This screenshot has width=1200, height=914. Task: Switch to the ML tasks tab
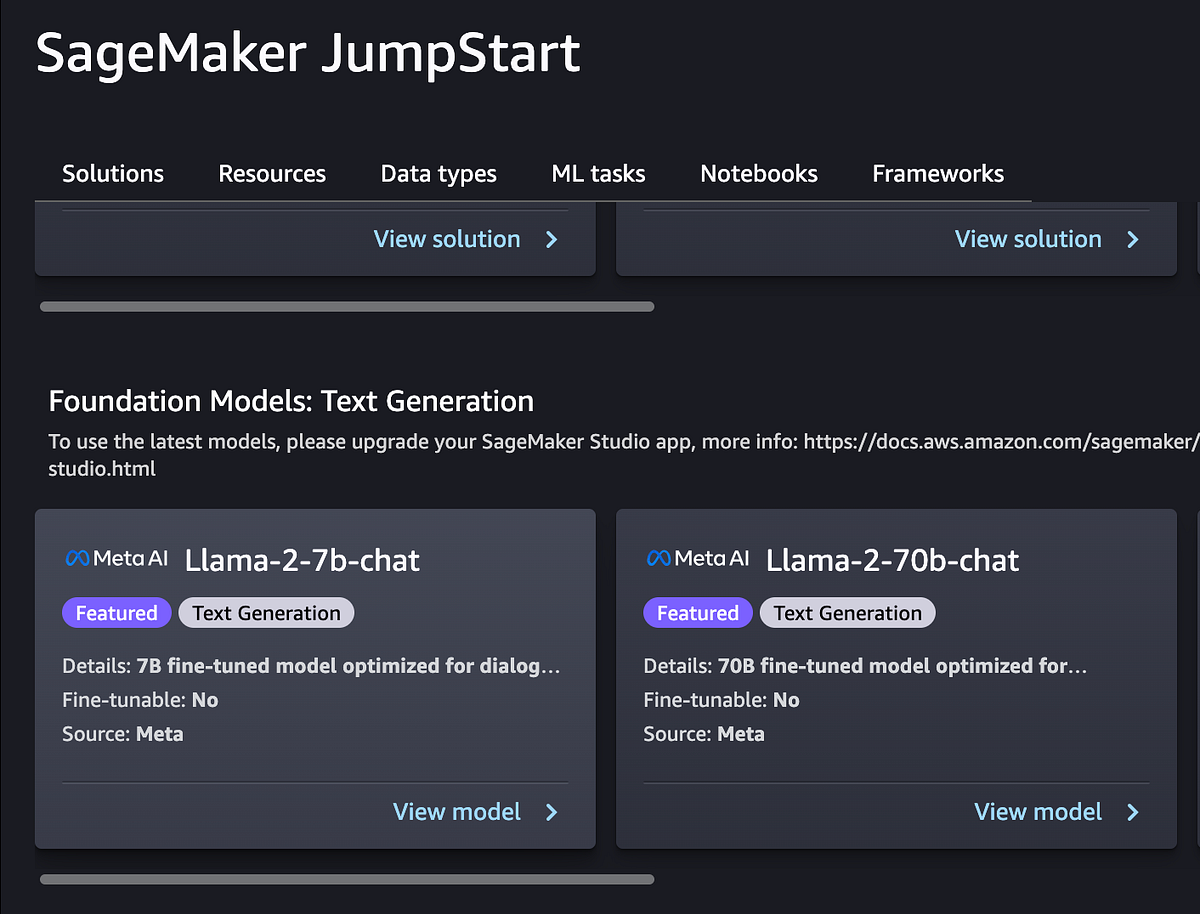[598, 173]
